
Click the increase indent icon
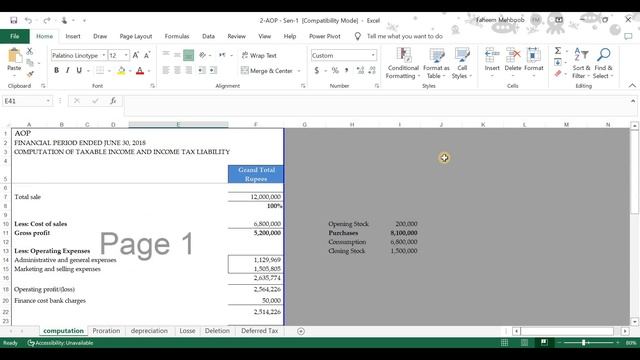coord(213,70)
